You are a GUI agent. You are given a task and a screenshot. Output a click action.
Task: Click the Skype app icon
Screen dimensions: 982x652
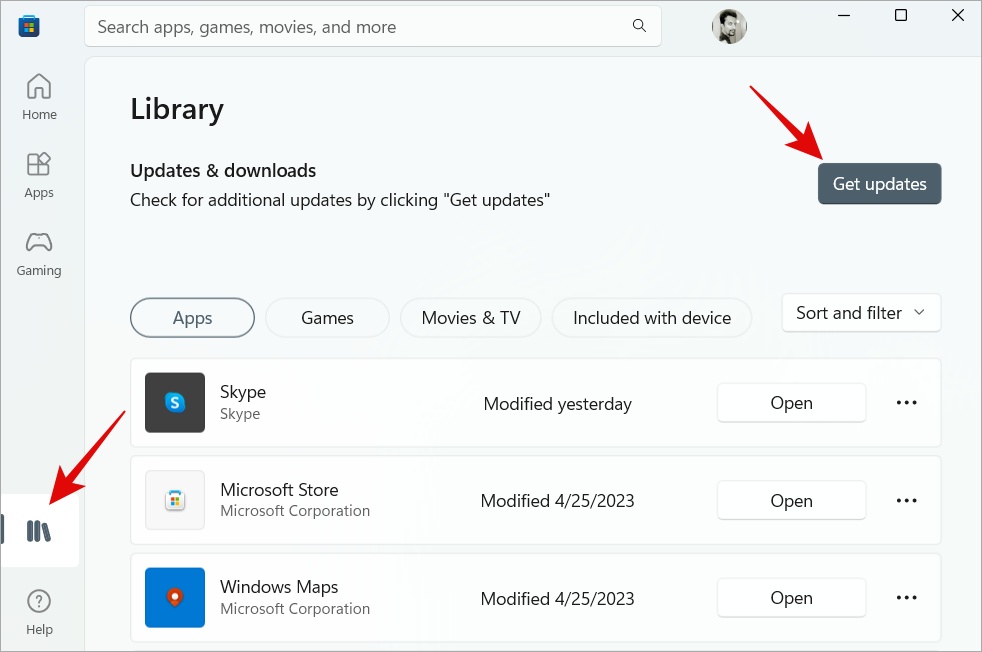(175, 403)
